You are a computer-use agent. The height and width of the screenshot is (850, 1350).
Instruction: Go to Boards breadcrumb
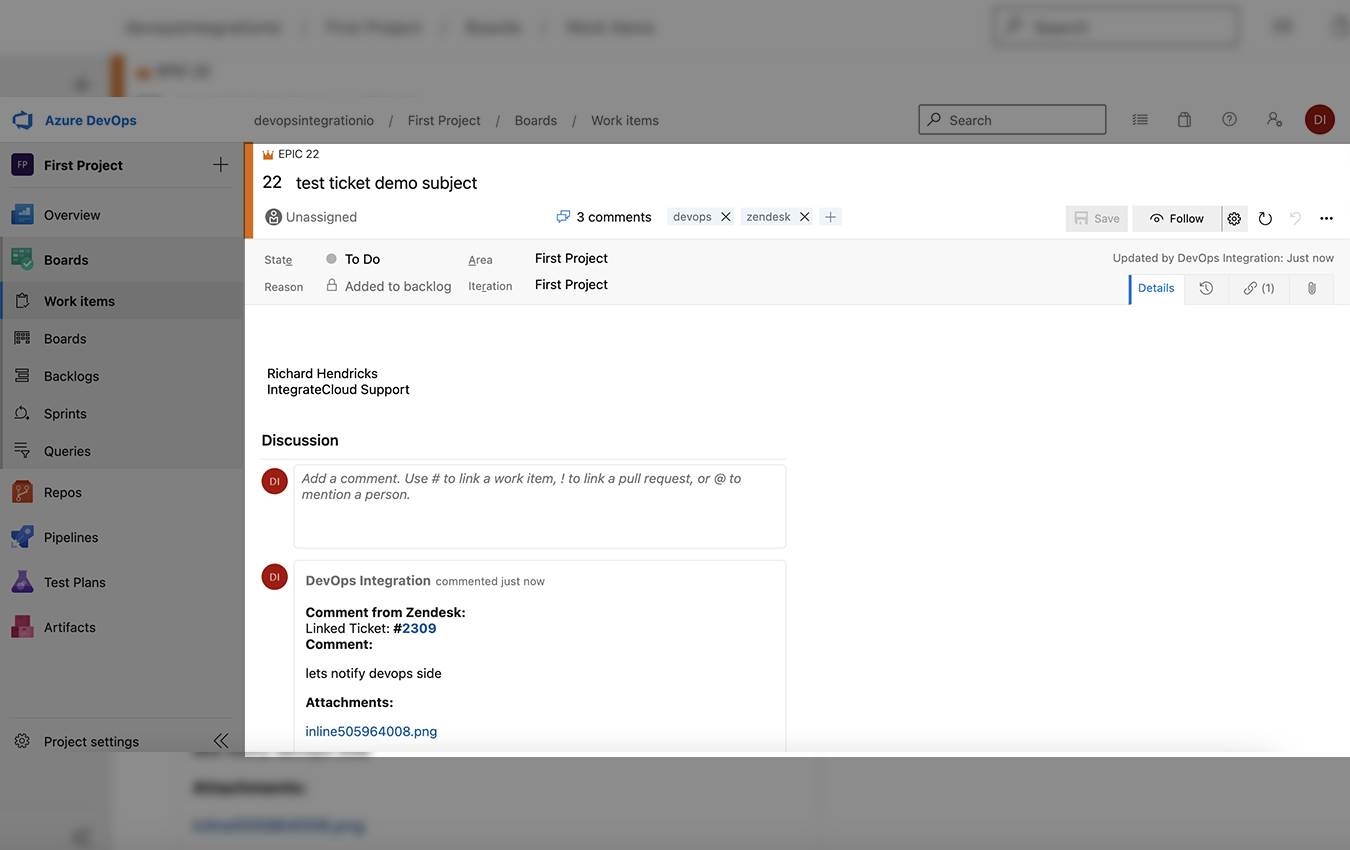tap(536, 120)
